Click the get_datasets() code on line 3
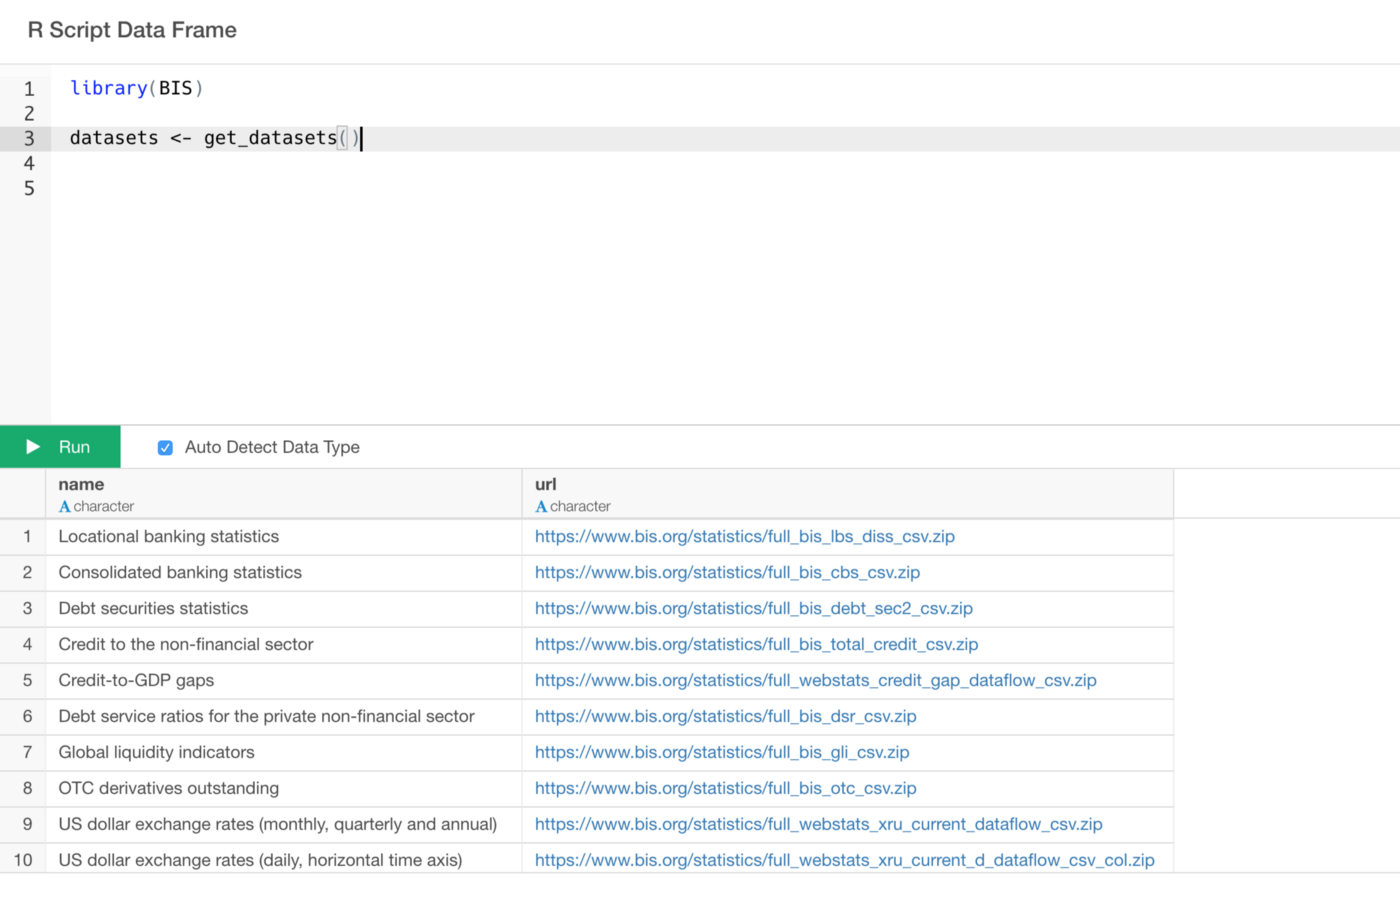The width and height of the screenshot is (1400, 924). tap(270, 138)
